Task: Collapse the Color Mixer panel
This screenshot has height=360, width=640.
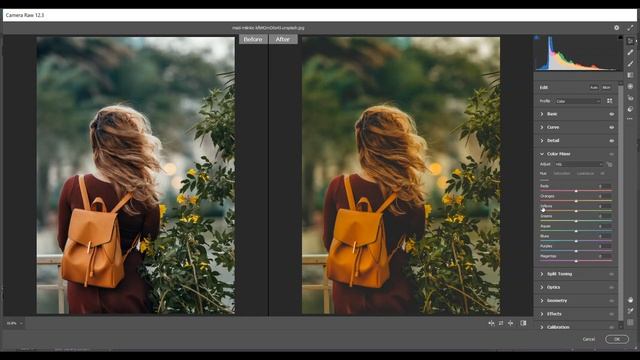Action: coord(542,154)
